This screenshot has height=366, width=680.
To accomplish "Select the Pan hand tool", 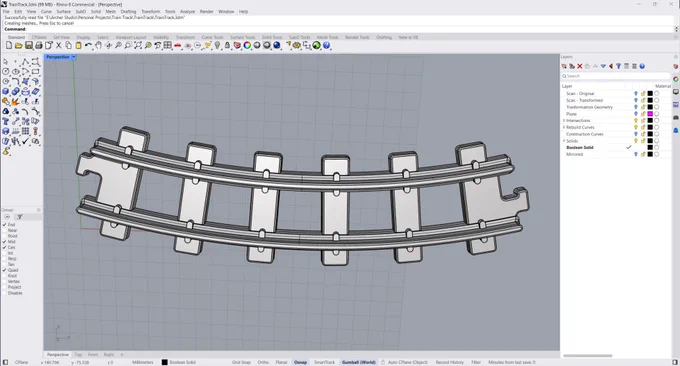I will coord(98,45).
